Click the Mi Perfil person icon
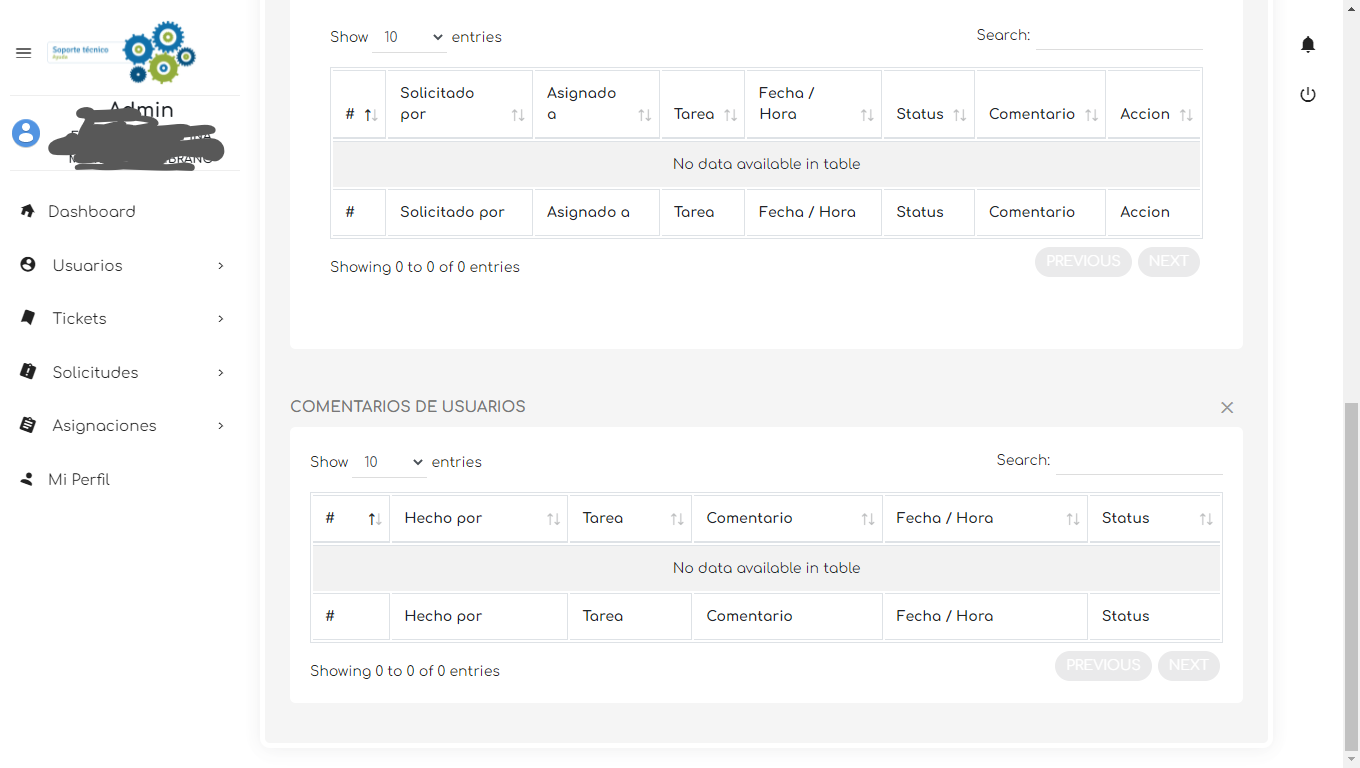Viewport: 1360px width, 768px height. click(27, 479)
